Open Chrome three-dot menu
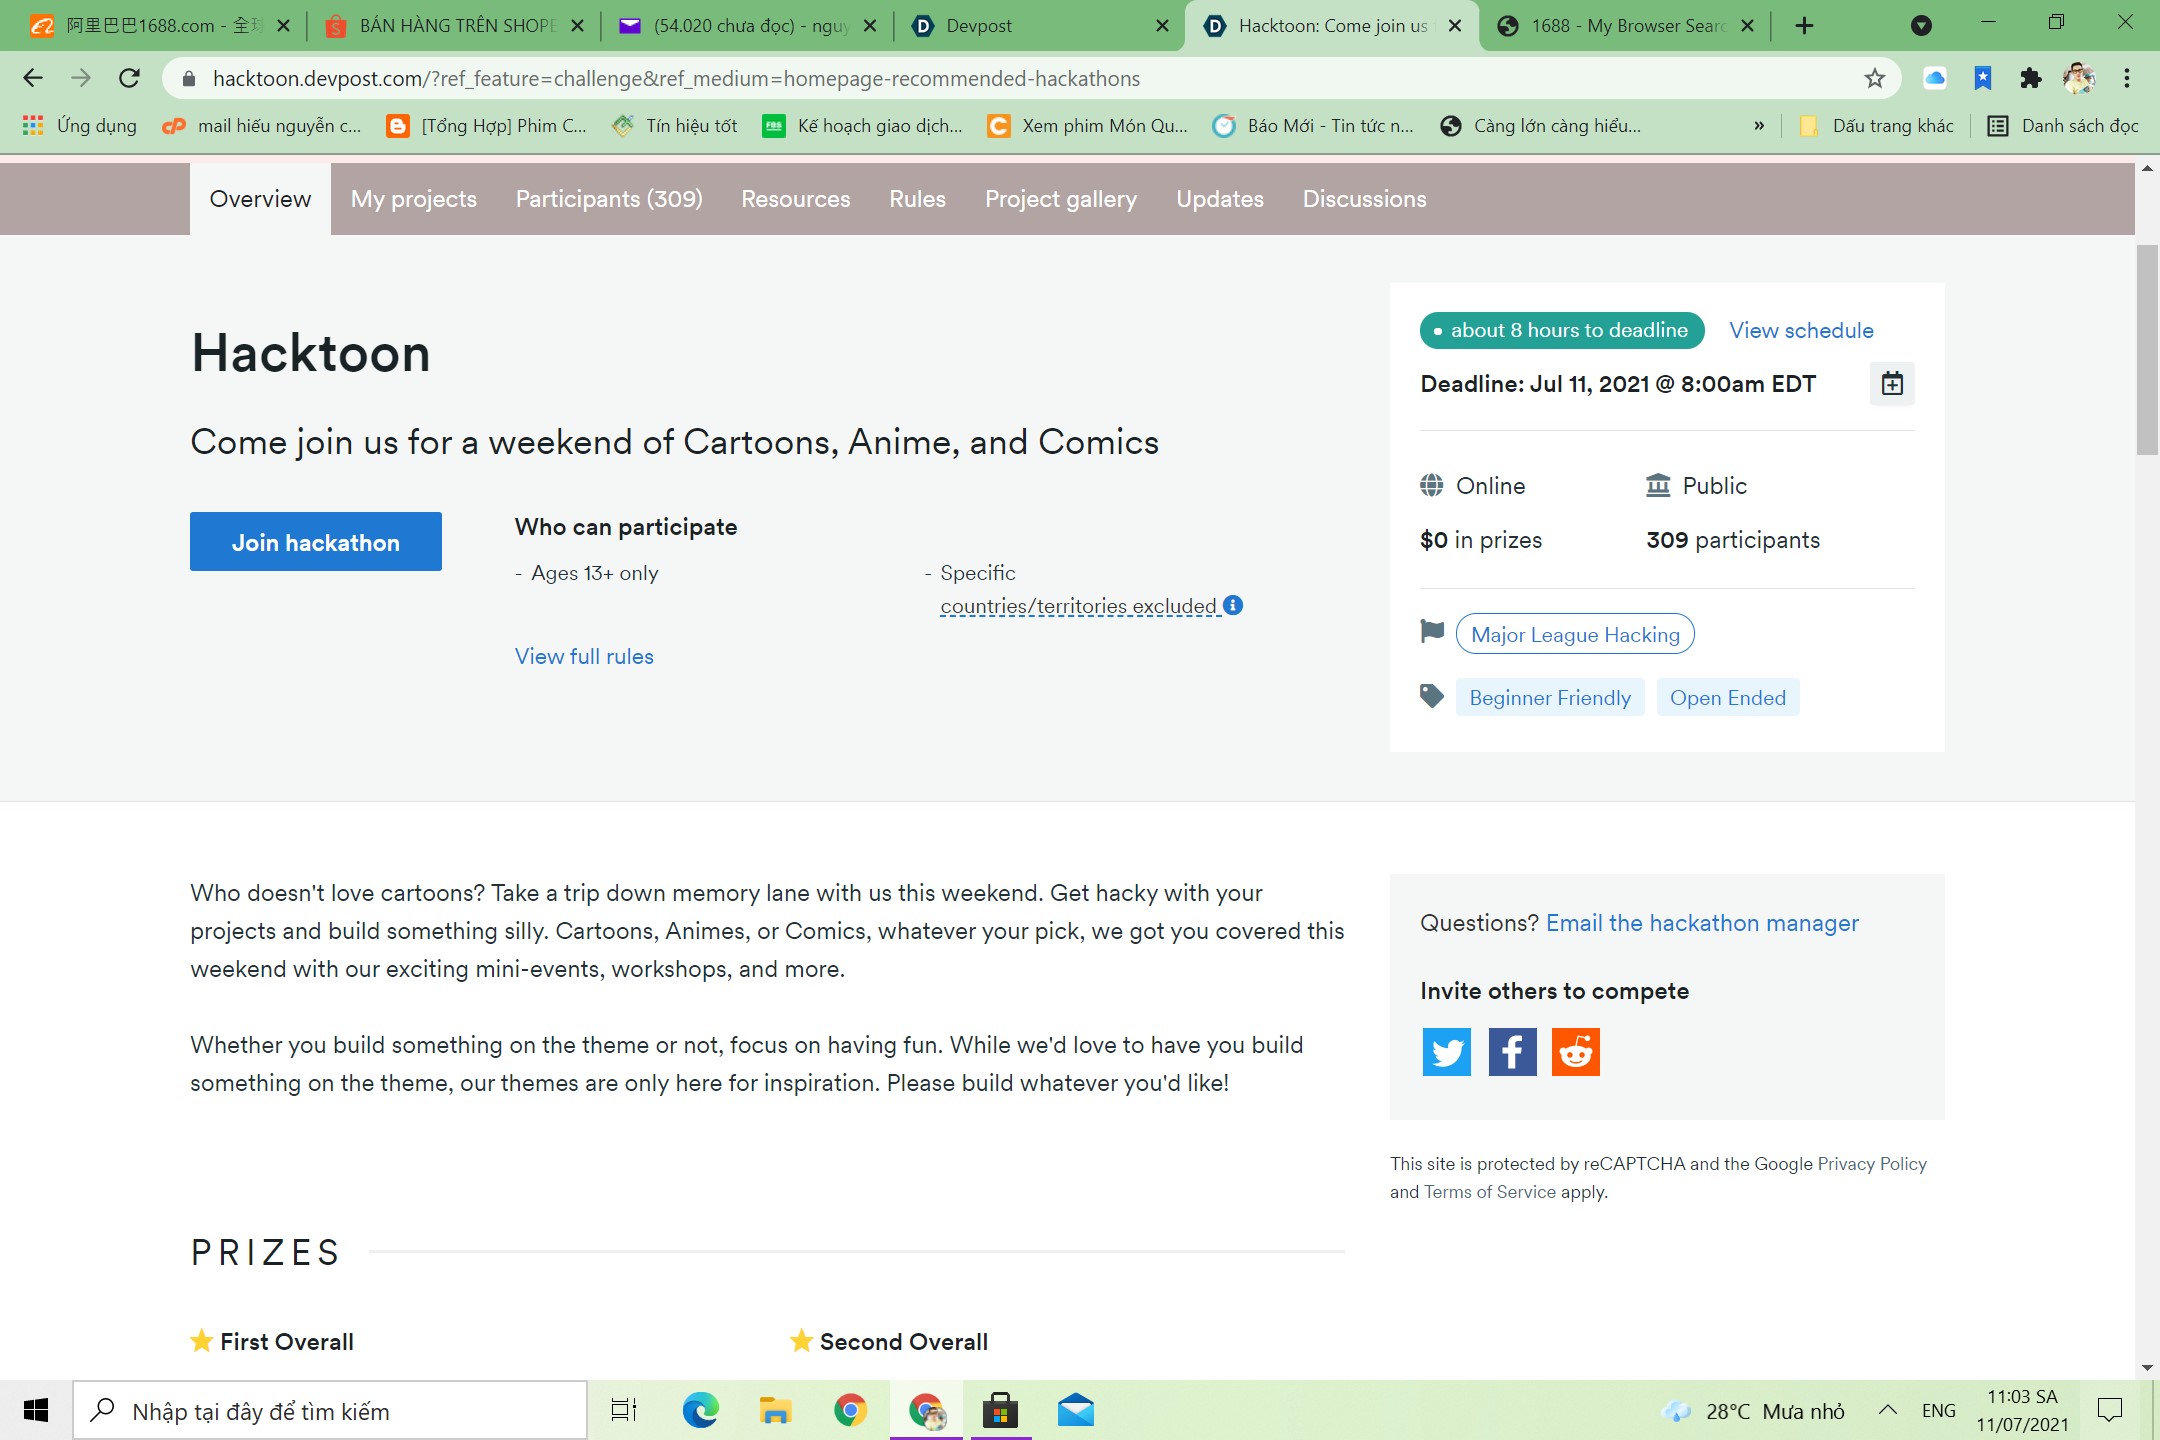Screen dimensions: 2160x1440 pos(2126,78)
